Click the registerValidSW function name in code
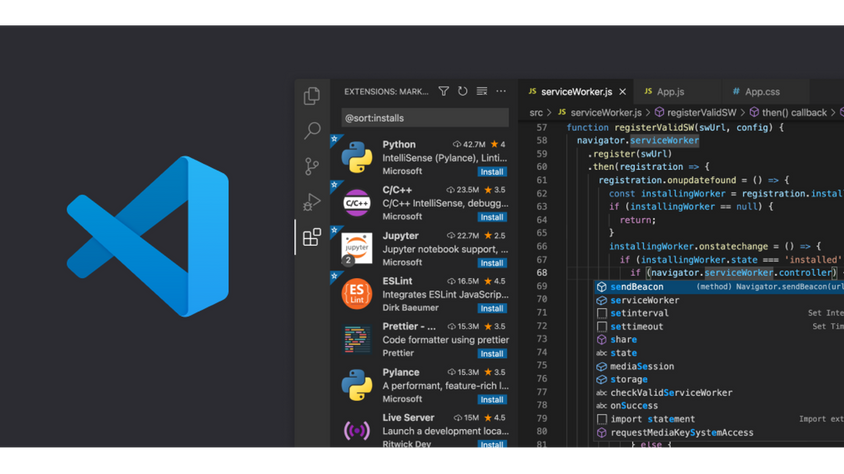844x474 pixels. pos(654,128)
